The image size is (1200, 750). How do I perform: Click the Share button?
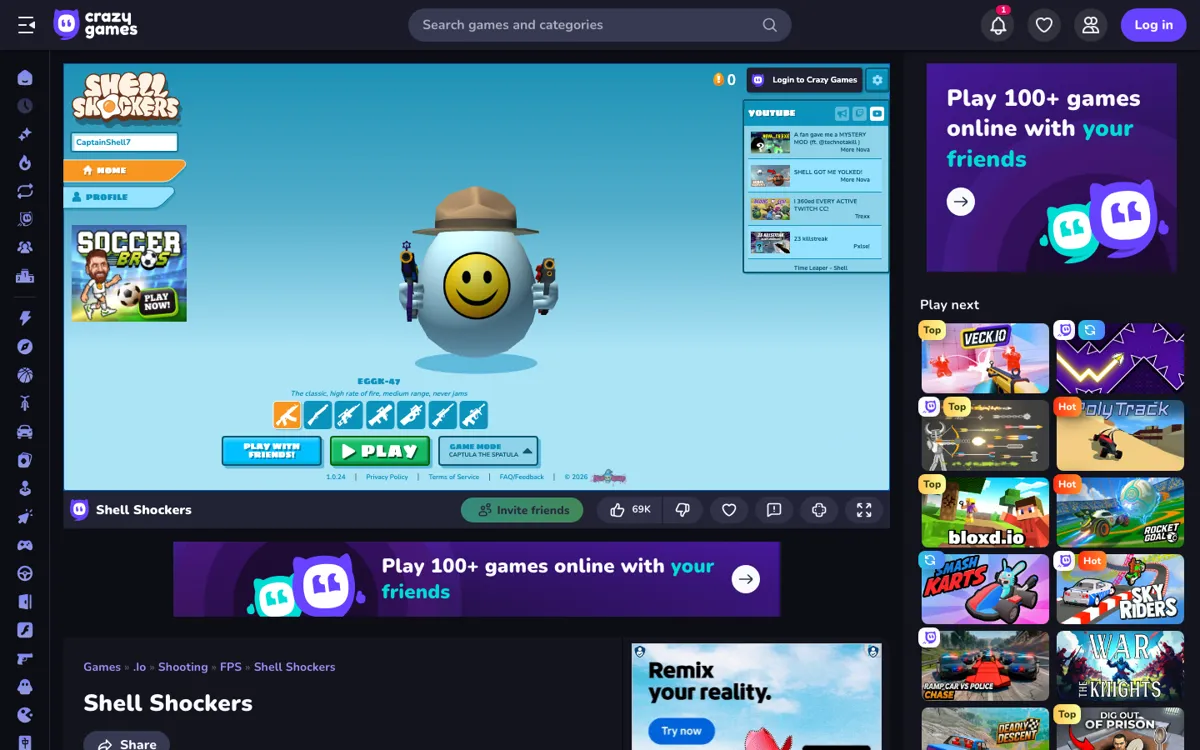click(x=127, y=743)
